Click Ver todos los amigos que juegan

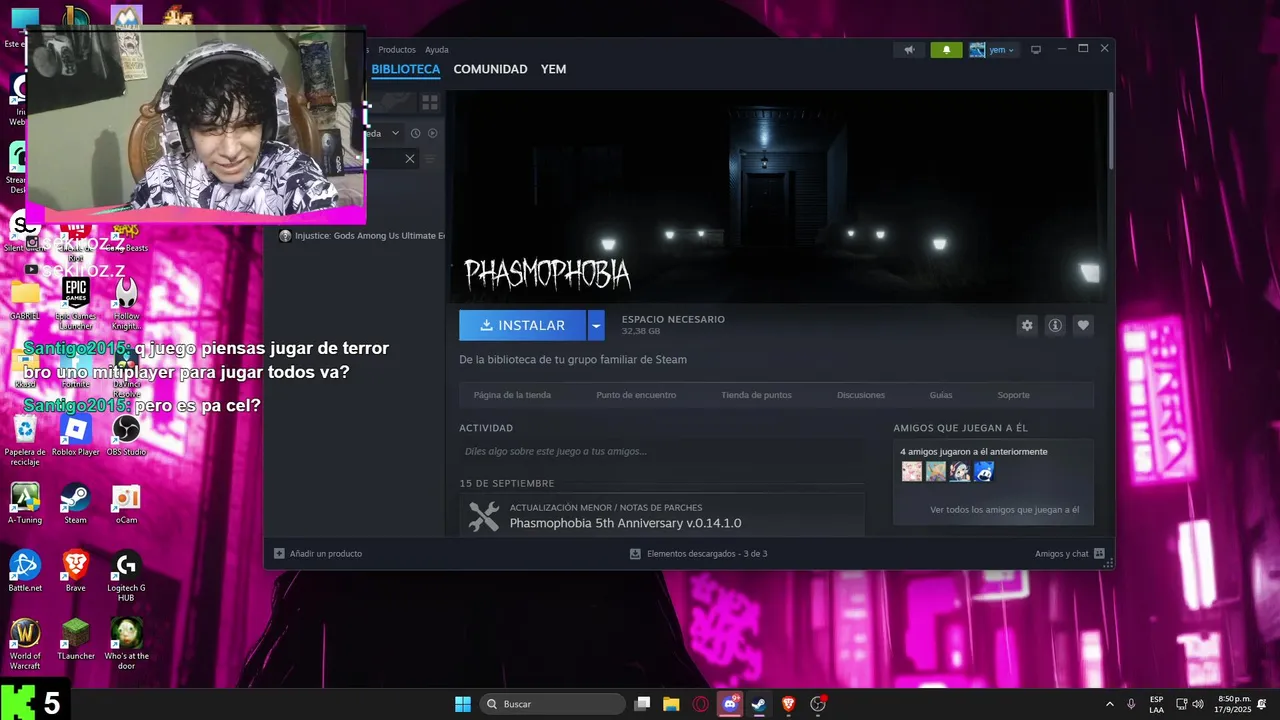1004,509
